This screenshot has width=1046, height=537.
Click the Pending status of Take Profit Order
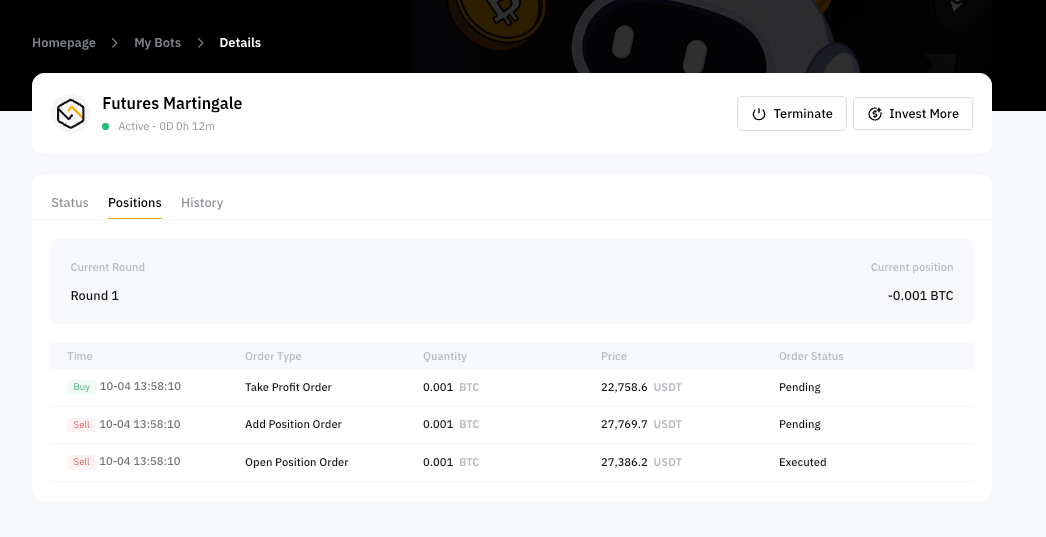800,388
